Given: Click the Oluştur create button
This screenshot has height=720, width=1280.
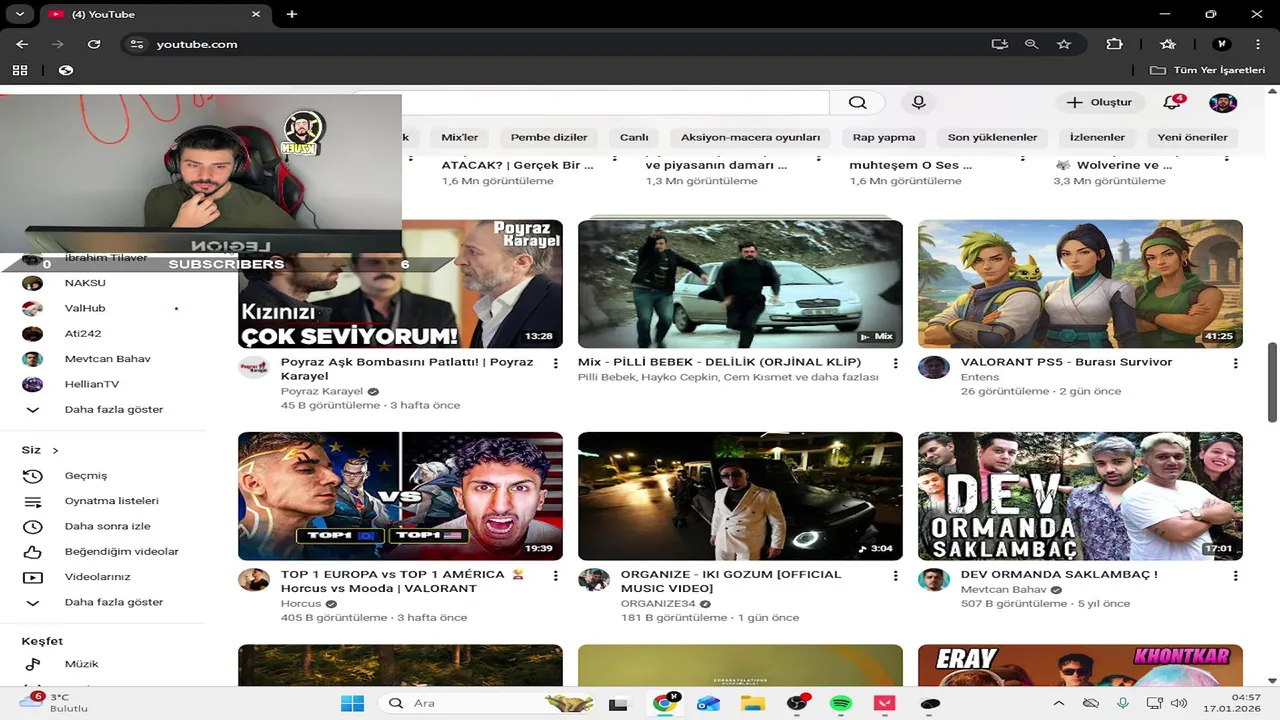Looking at the screenshot, I should point(1099,102).
